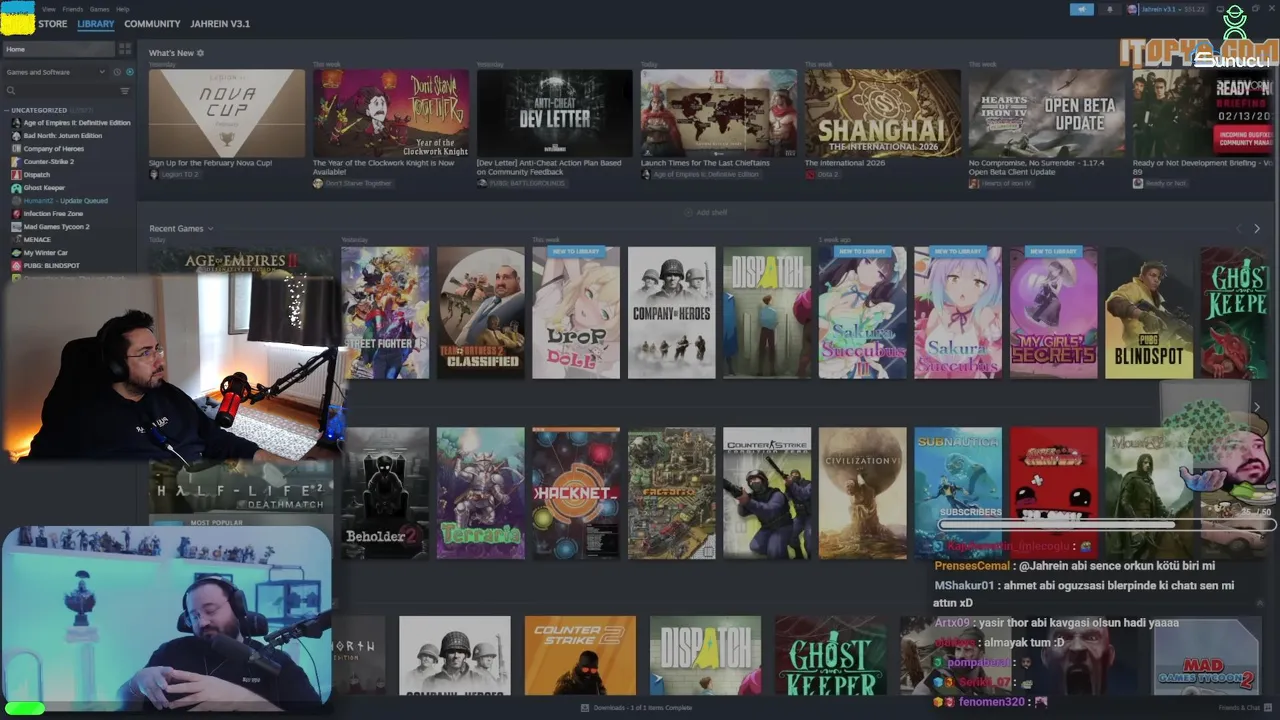
Task: Click the Company of Heroes sidebar icon
Action: 16,149
